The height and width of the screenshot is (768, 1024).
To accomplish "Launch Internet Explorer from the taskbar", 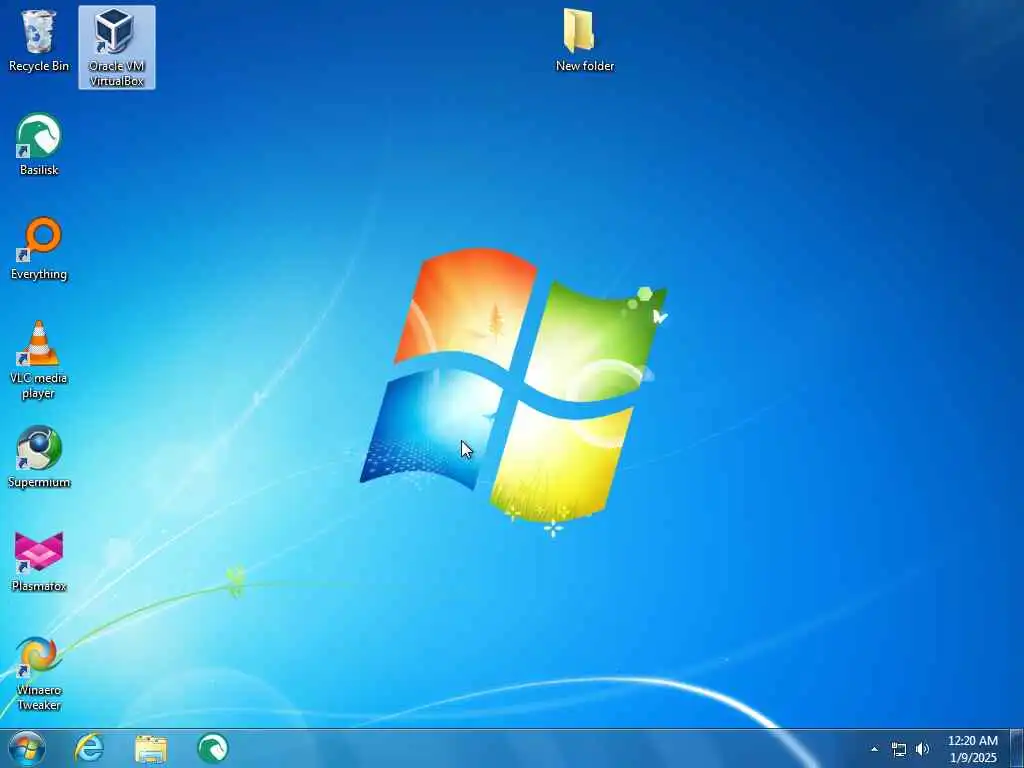I will pos(89,748).
